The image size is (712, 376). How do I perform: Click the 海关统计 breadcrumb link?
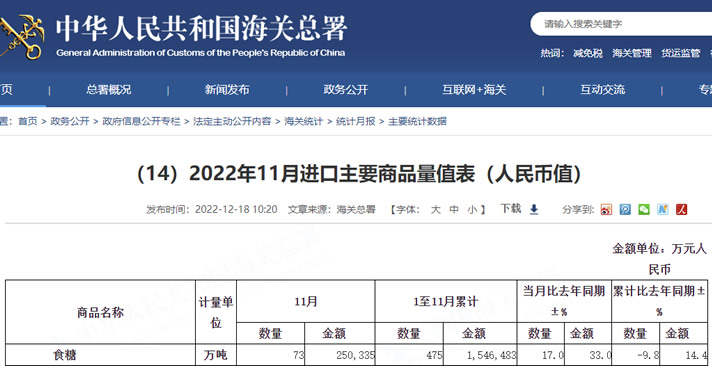pyautogui.click(x=303, y=121)
